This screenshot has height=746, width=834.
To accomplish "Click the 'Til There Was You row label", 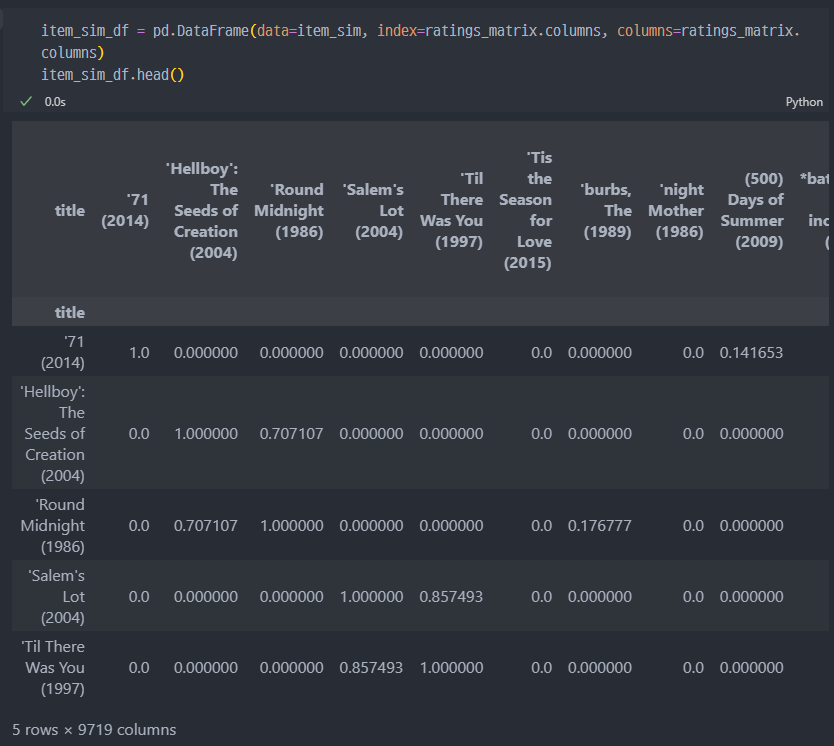I will click(x=53, y=667).
